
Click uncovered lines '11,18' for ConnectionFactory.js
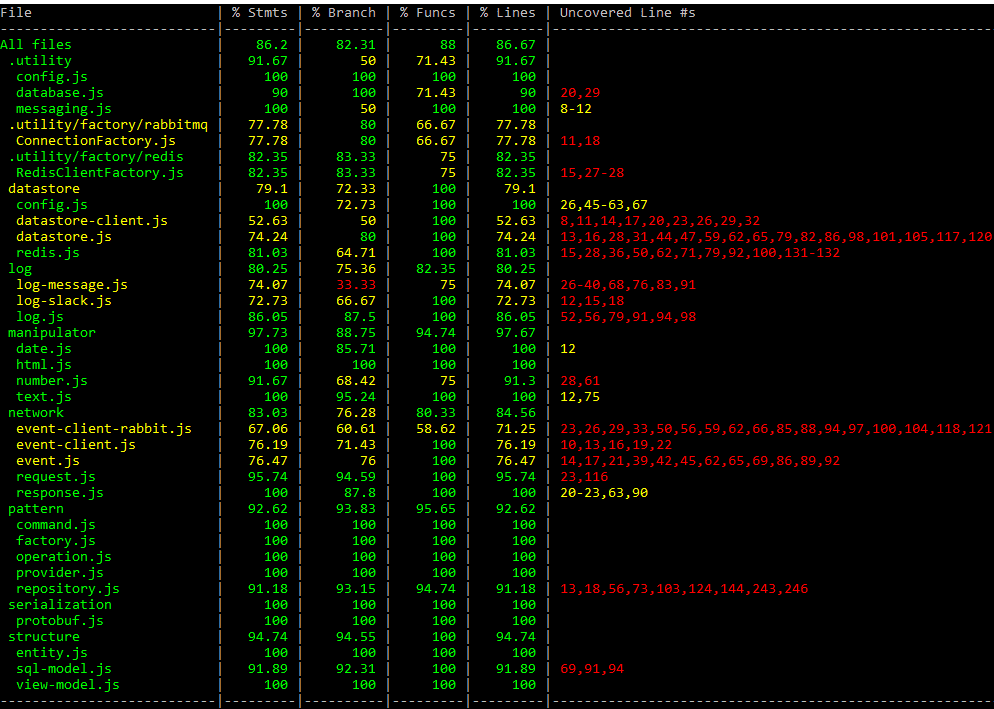pos(580,141)
